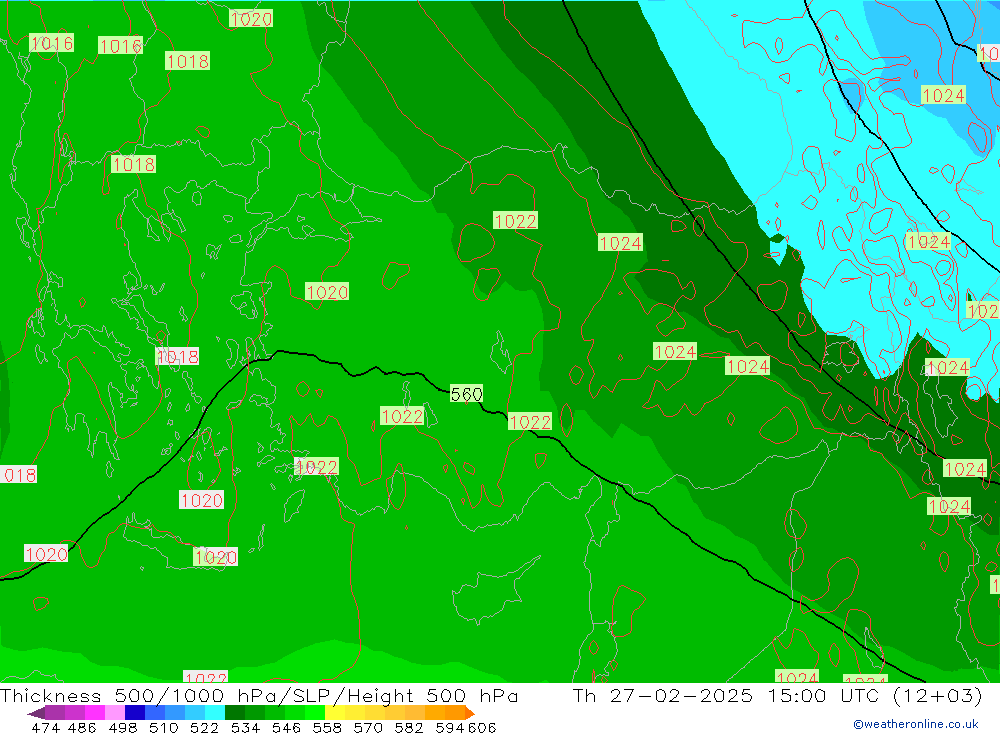Screen dimensions: 1000x733
Task: Click the legend value 498
Action: [123, 727]
